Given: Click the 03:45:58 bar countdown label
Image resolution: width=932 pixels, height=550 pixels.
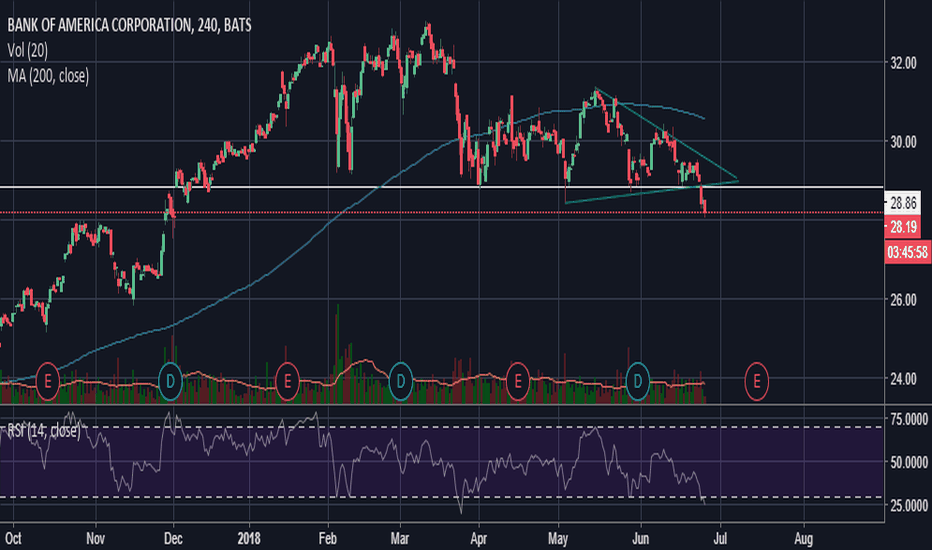Looking at the screenshot, I should pos(907,252).
